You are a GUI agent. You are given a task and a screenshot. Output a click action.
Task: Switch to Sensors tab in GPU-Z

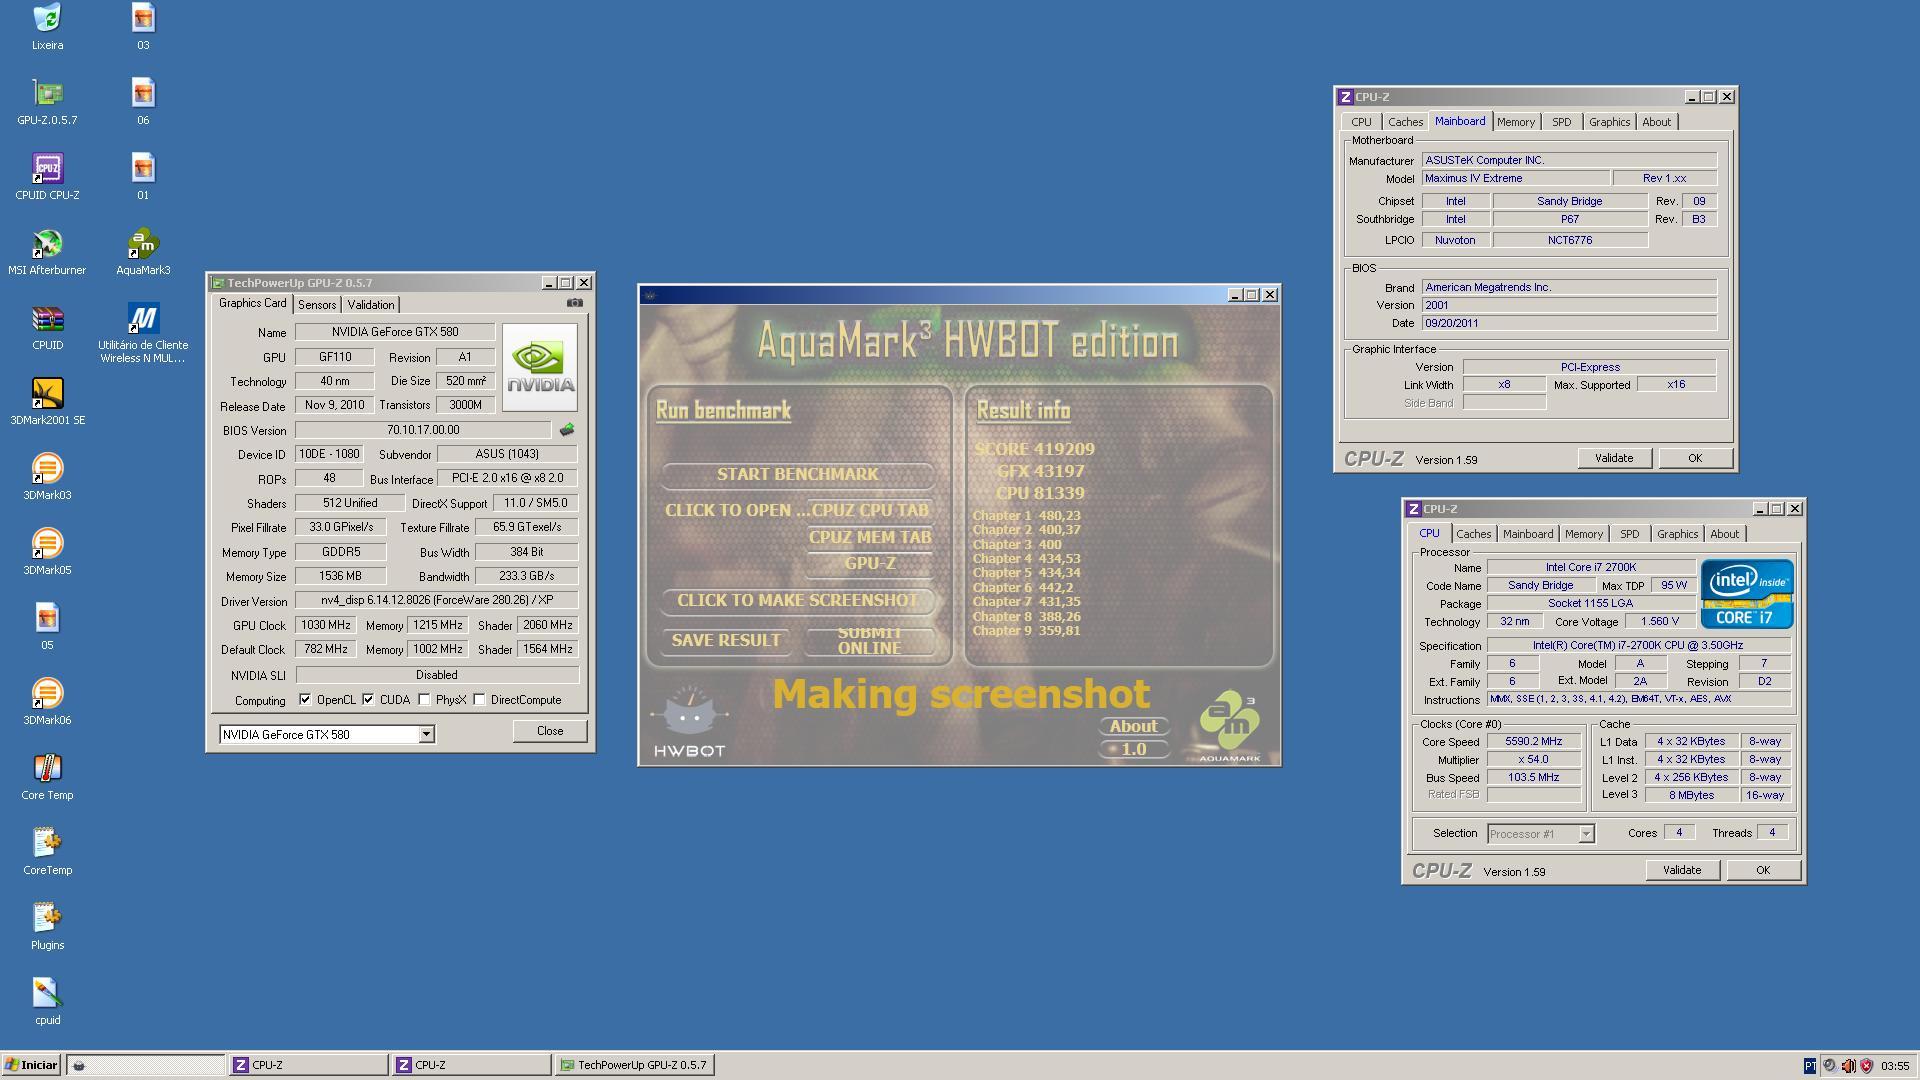pos(317,305)
